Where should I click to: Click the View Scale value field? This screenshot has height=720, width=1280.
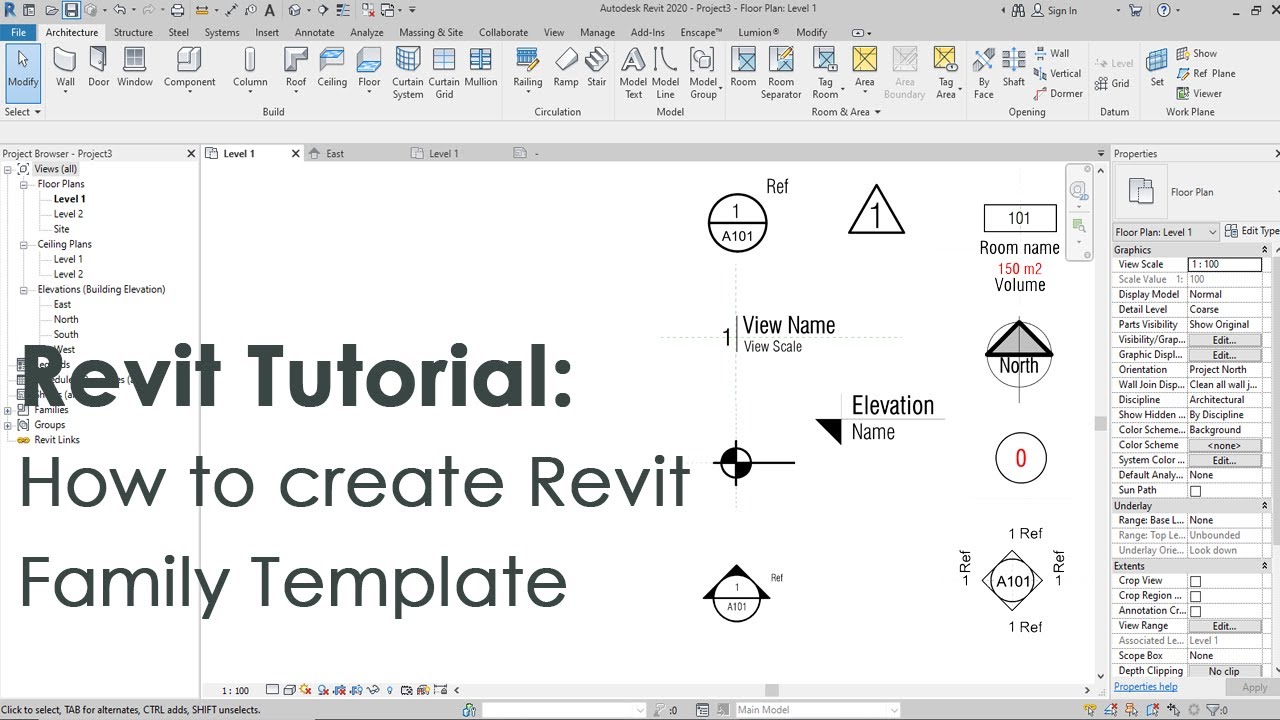[x=1224, y=265]
